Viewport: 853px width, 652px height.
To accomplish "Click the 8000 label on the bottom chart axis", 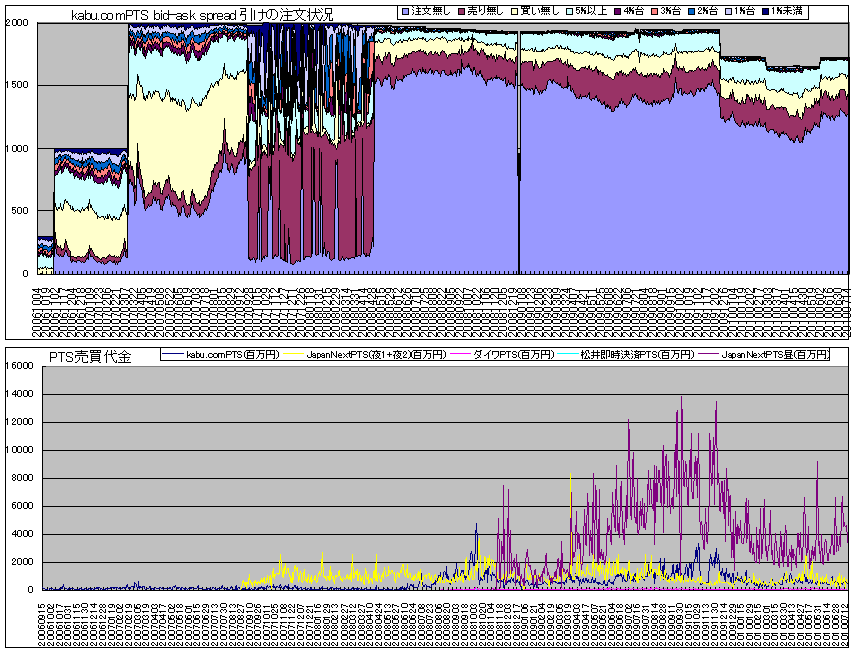I will pyautogui.click(x=23, y=478).
